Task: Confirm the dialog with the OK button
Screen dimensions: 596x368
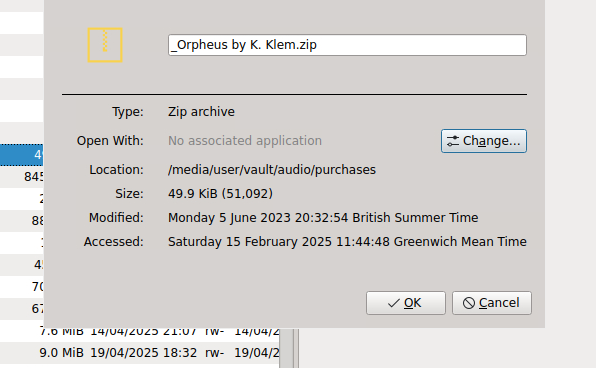Action: (x=406, y=303)
